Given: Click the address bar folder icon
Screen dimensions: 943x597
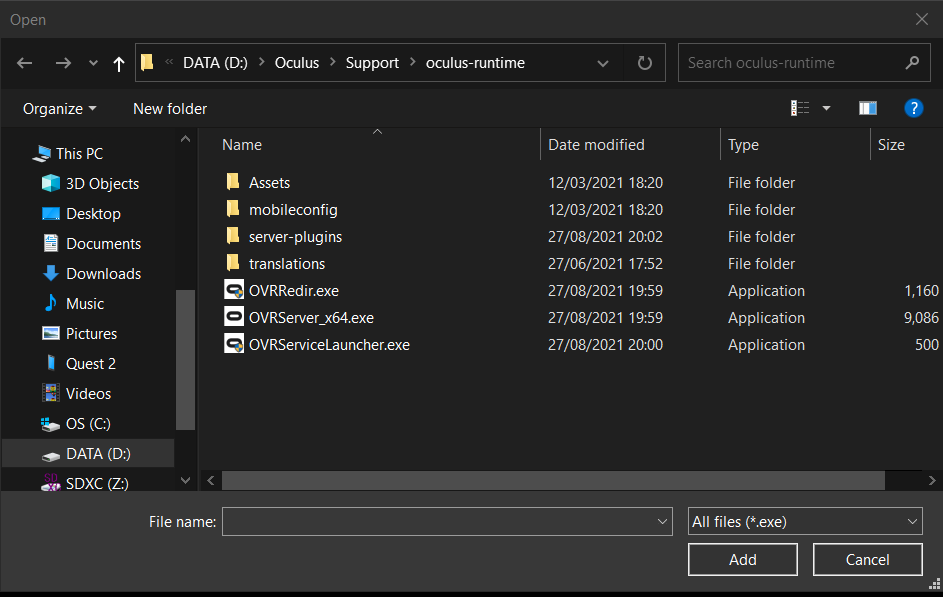Looking at the screenshot, I should [147, 62].
